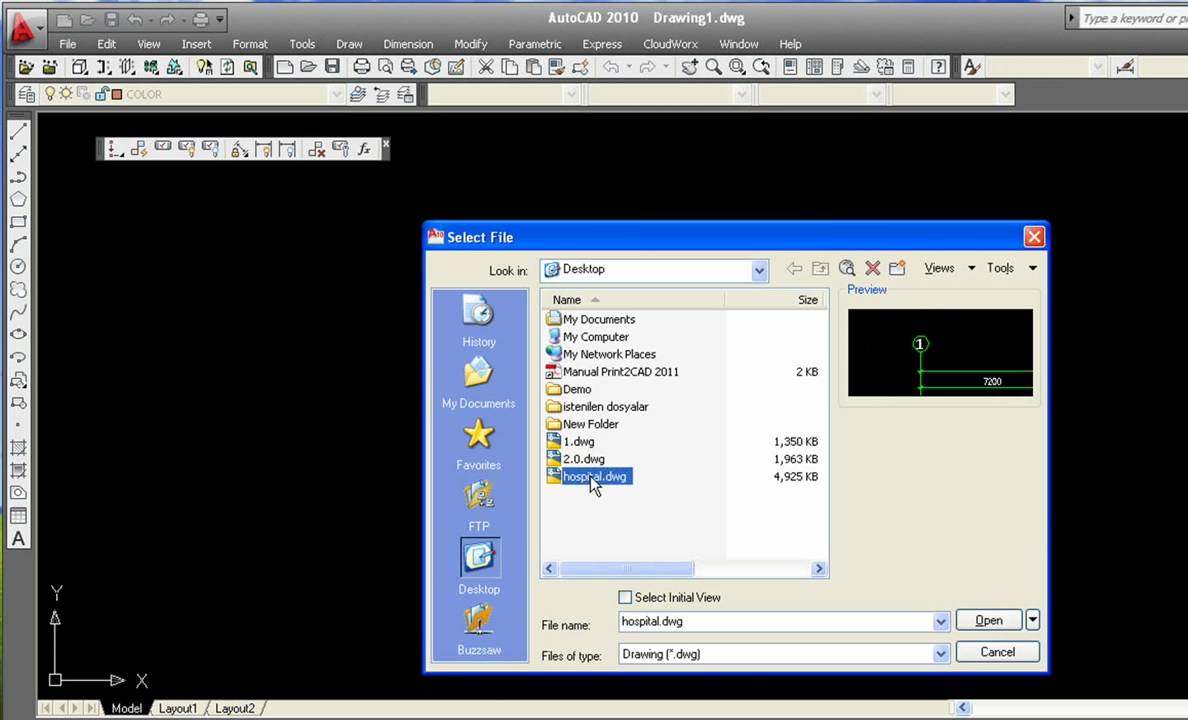Select the Circle tool in the draw toolbar
The width and height of the screenshot is (1188, 720).
pyautogui.click(x=18, y=267)
